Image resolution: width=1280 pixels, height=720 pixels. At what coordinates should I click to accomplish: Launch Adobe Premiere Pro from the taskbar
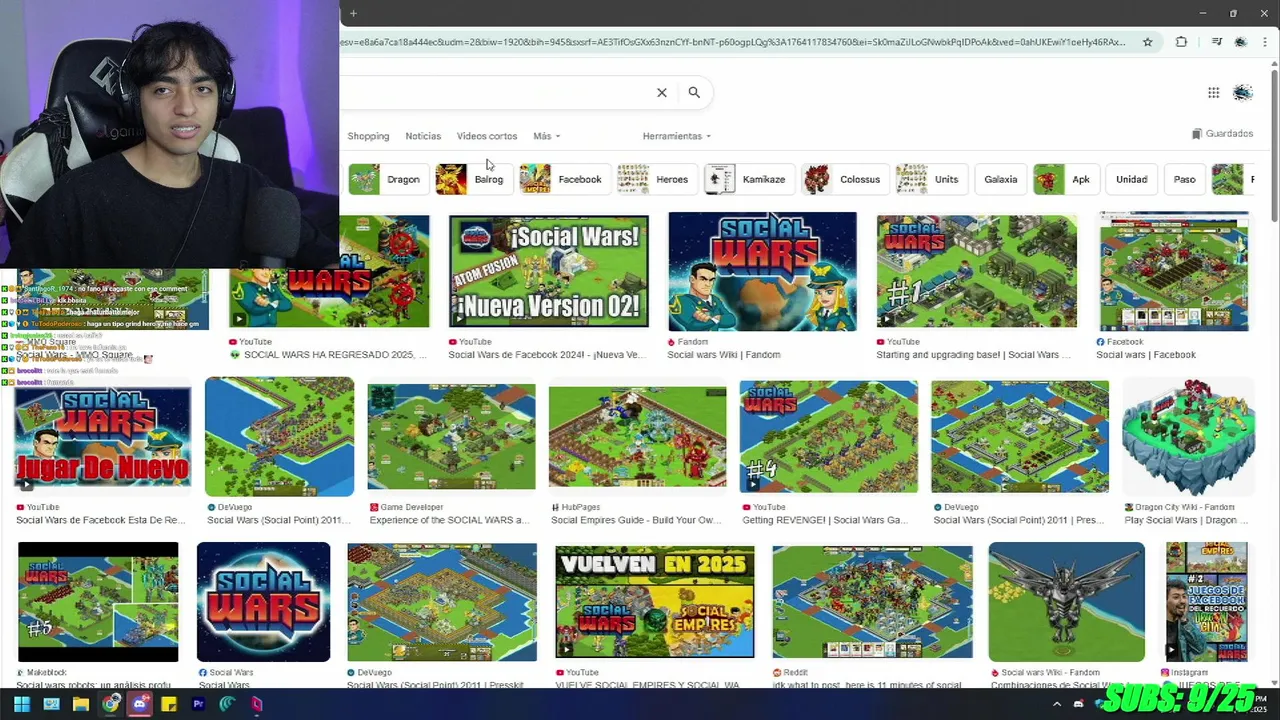pyautogui.click(x=198, y=704)
